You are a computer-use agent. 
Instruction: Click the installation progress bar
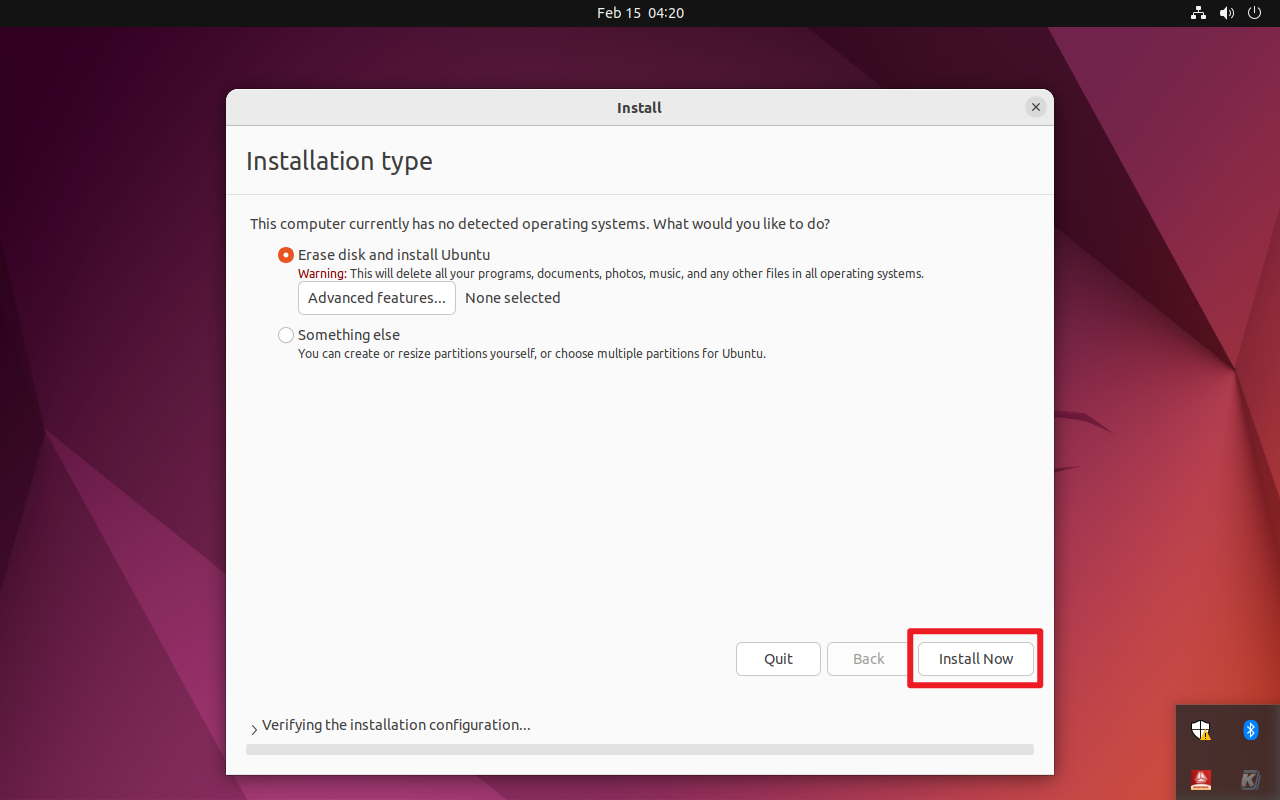pyautogui.click(x=640, y=749)
